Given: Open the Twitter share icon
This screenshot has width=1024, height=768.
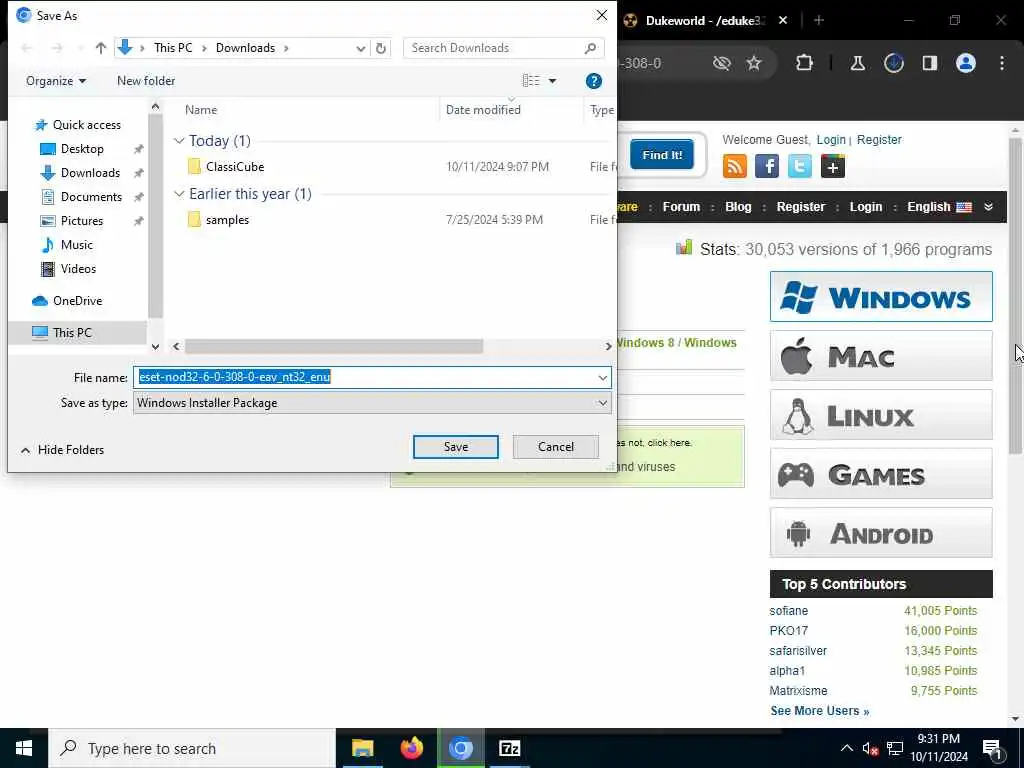Looking at the screenshot, I should pyautogui.click(x=800, y=167).
